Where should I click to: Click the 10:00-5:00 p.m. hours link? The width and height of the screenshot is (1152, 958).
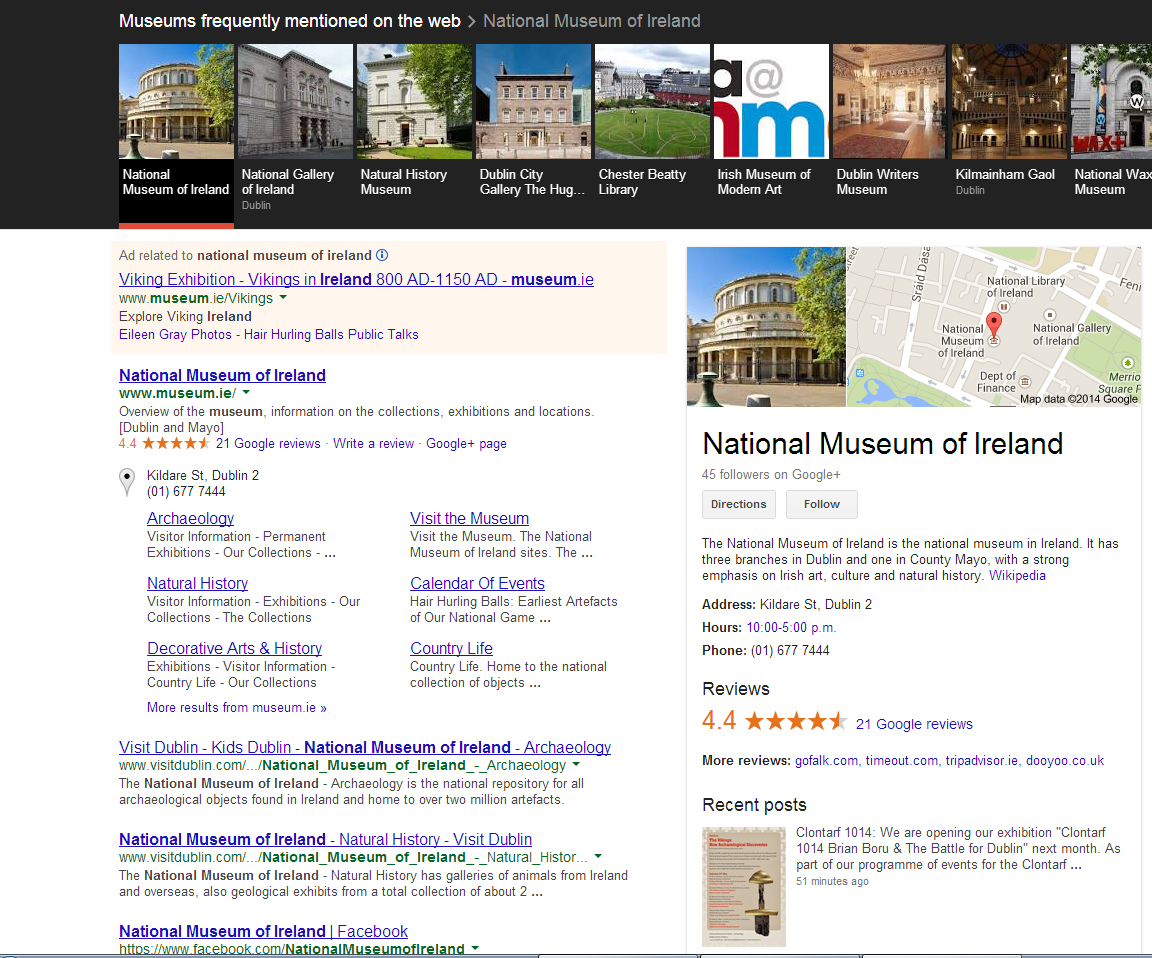click(x=791, y=627)
